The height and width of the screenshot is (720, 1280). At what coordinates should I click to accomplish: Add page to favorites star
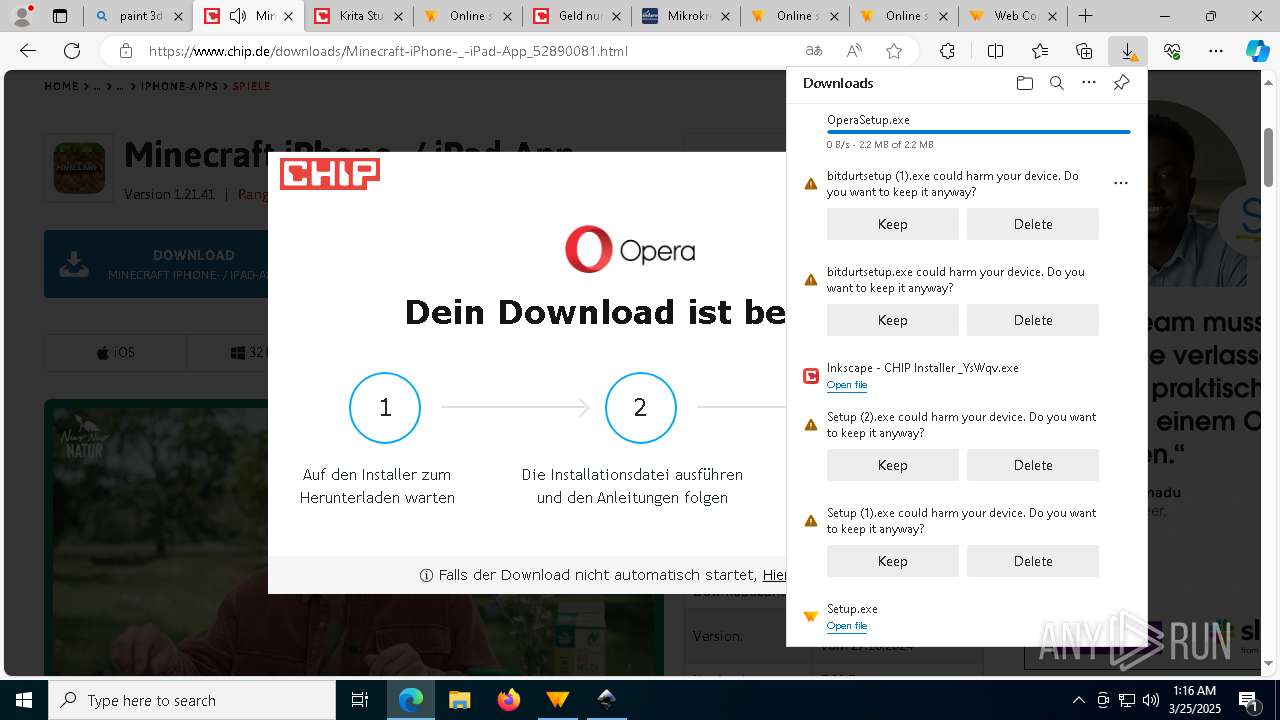(894, 51)
